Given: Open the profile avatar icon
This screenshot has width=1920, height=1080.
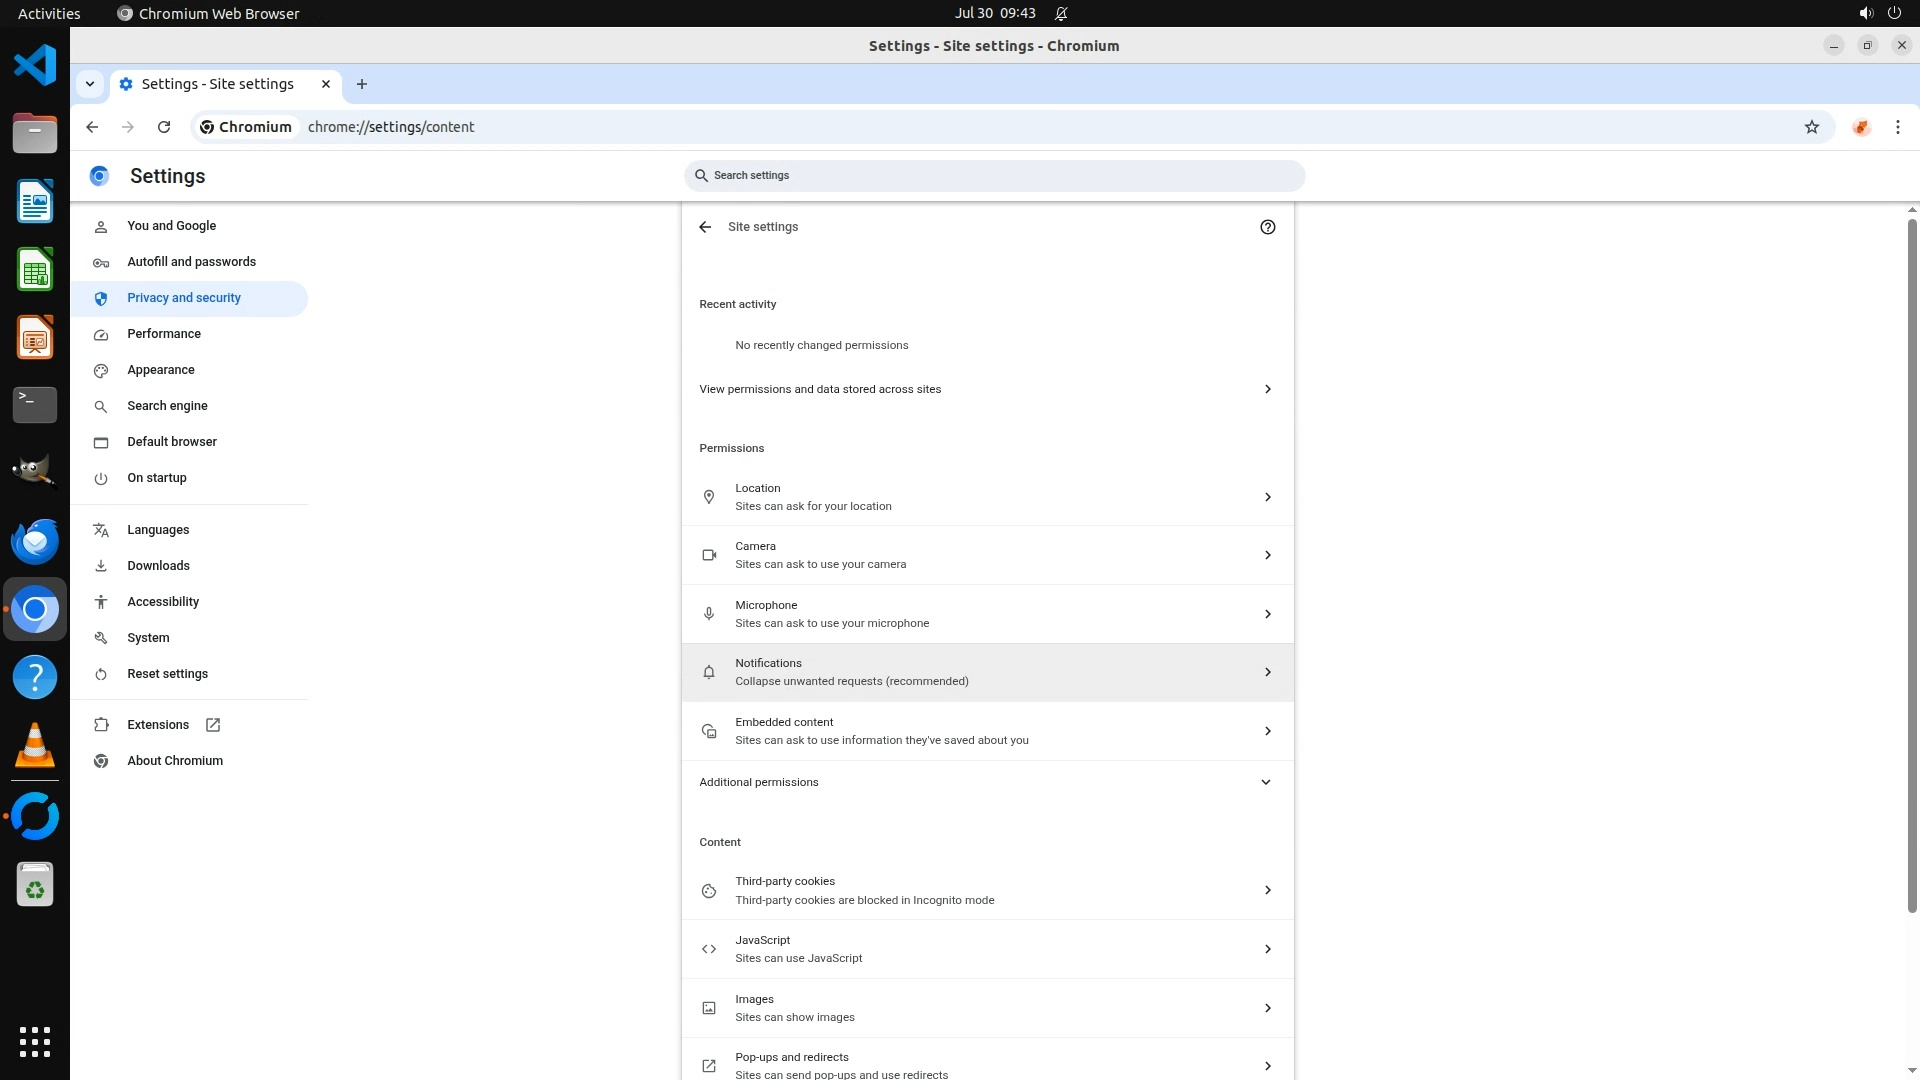Looking at the screenshot, I should coord(1860,127).
